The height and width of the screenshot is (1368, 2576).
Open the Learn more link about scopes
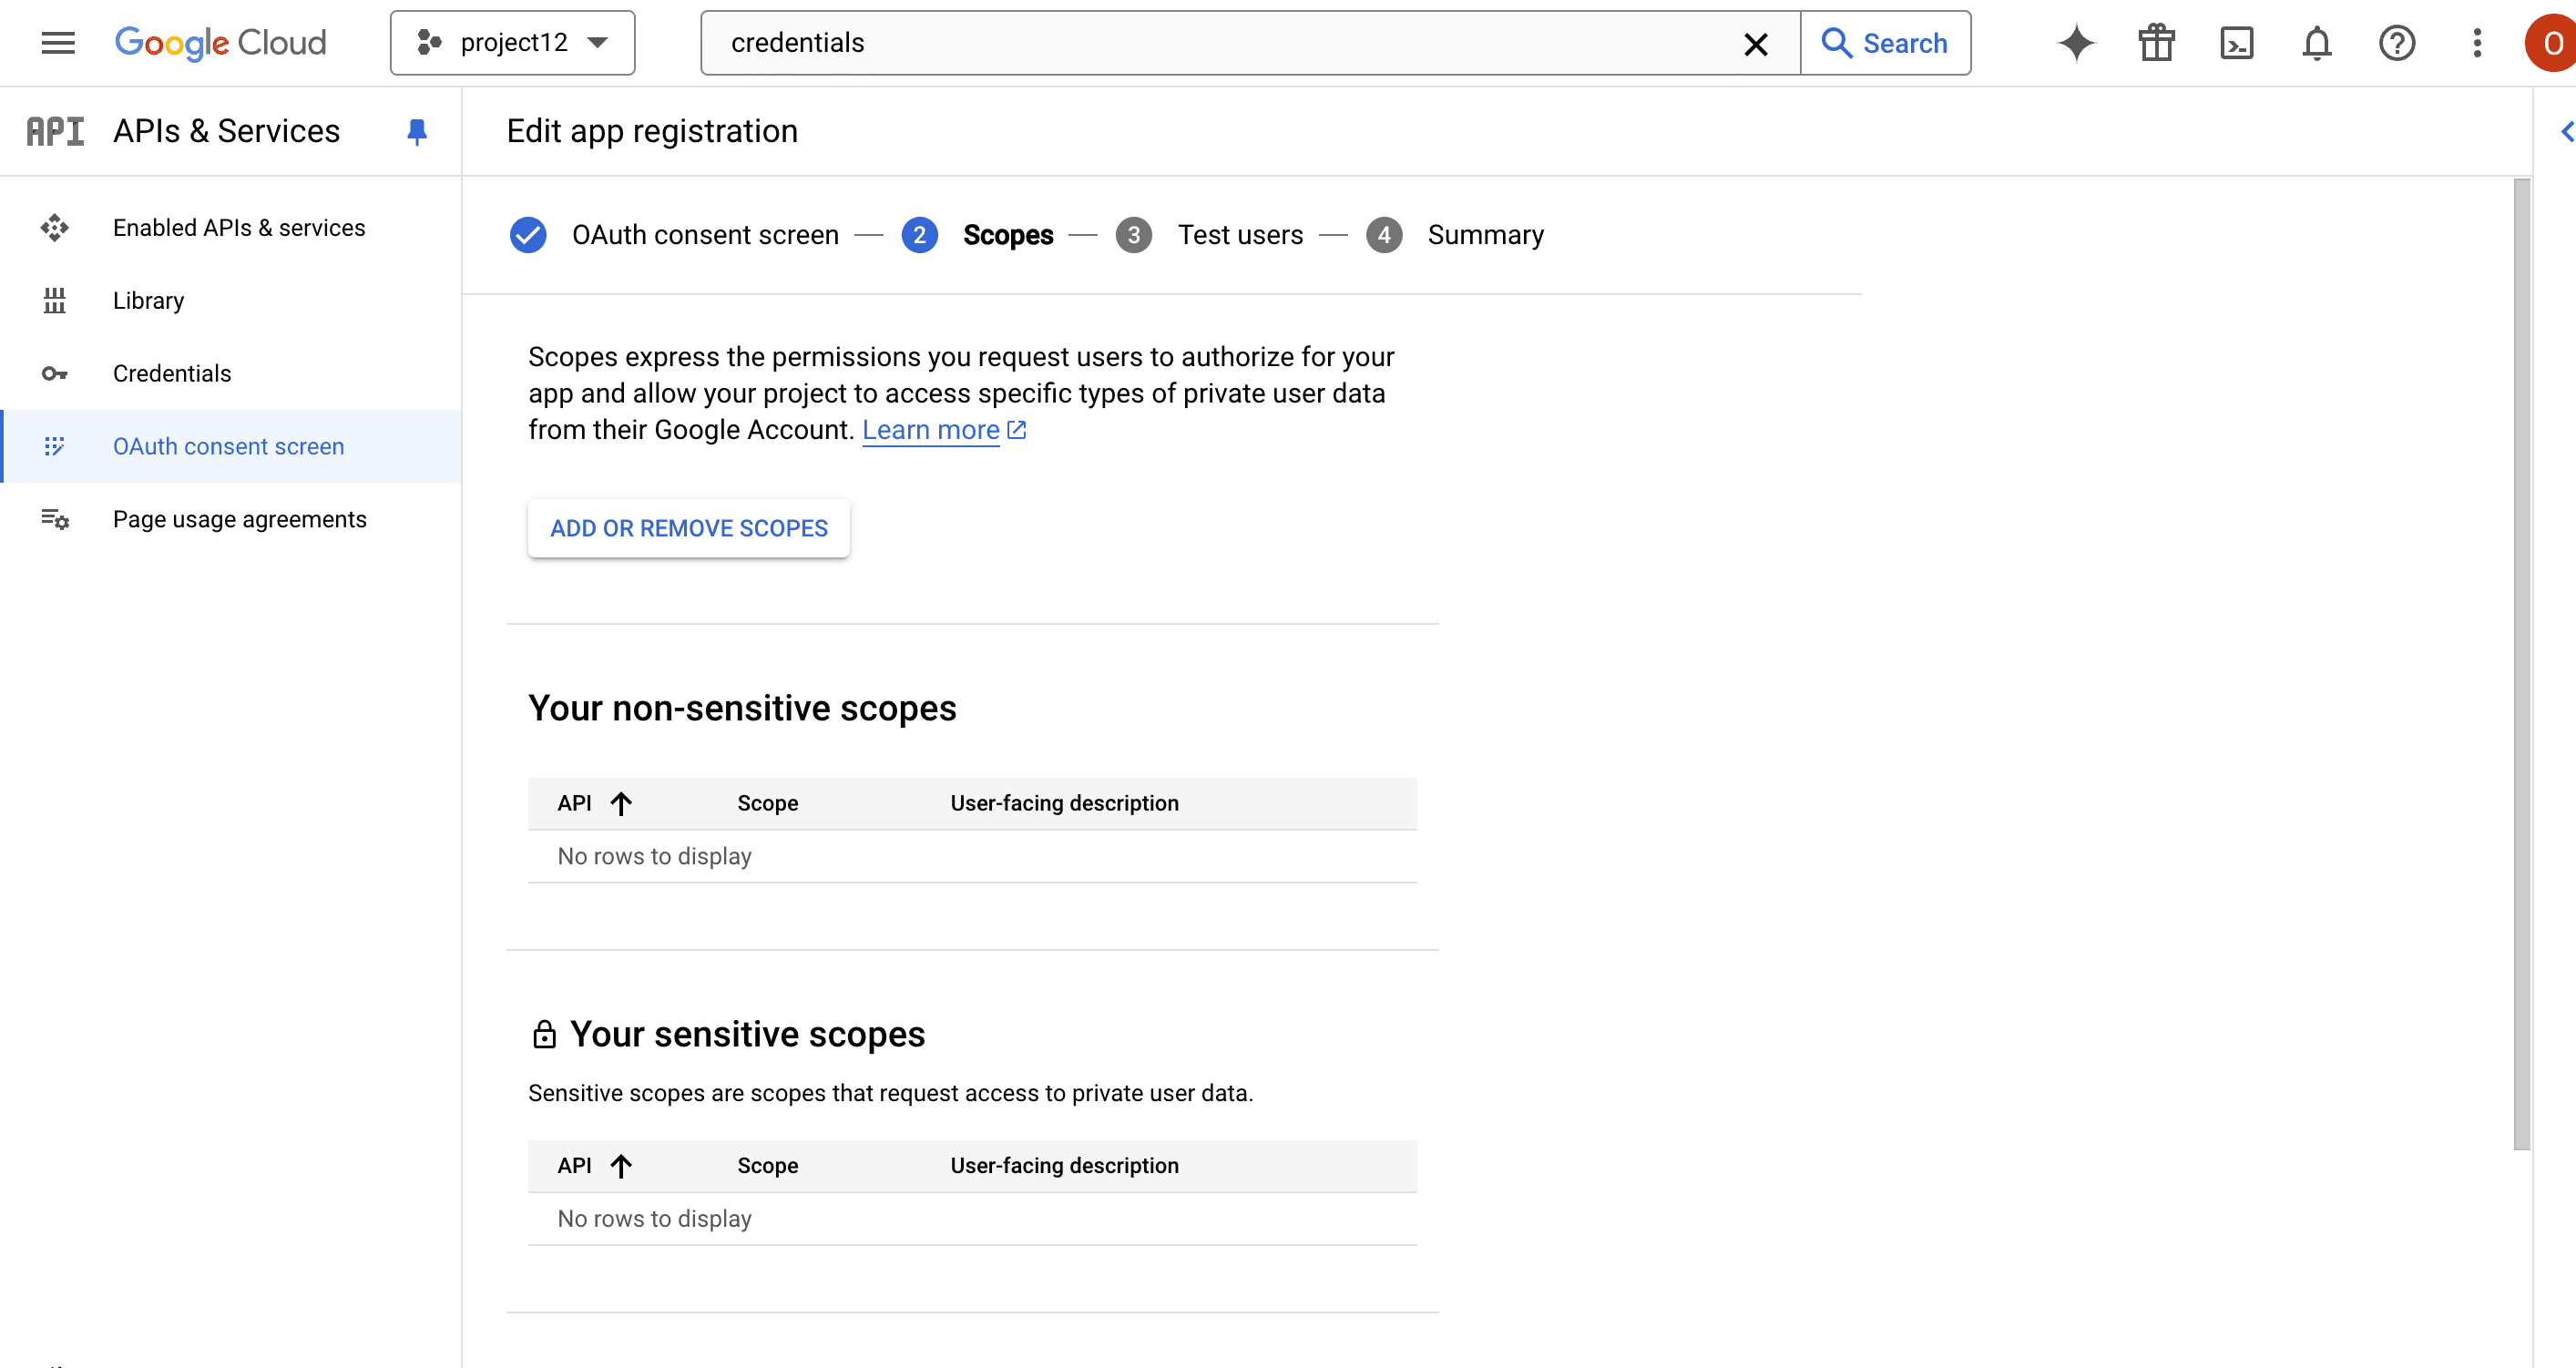click(x=931, y=430)
